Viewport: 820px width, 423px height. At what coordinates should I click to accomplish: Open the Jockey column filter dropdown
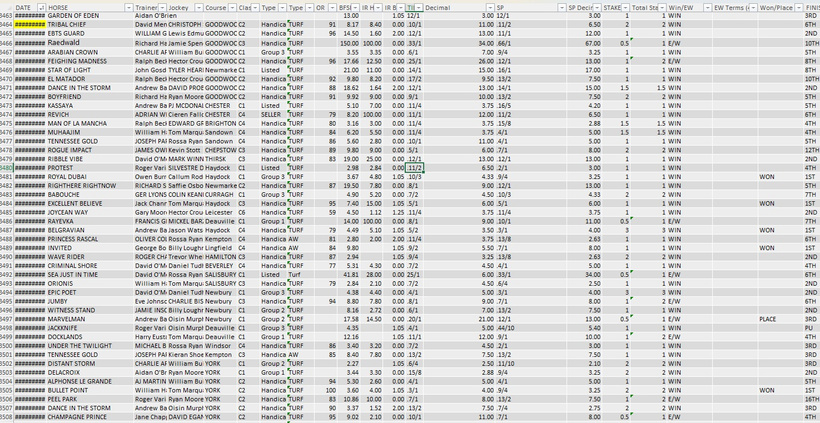[197, 7]
